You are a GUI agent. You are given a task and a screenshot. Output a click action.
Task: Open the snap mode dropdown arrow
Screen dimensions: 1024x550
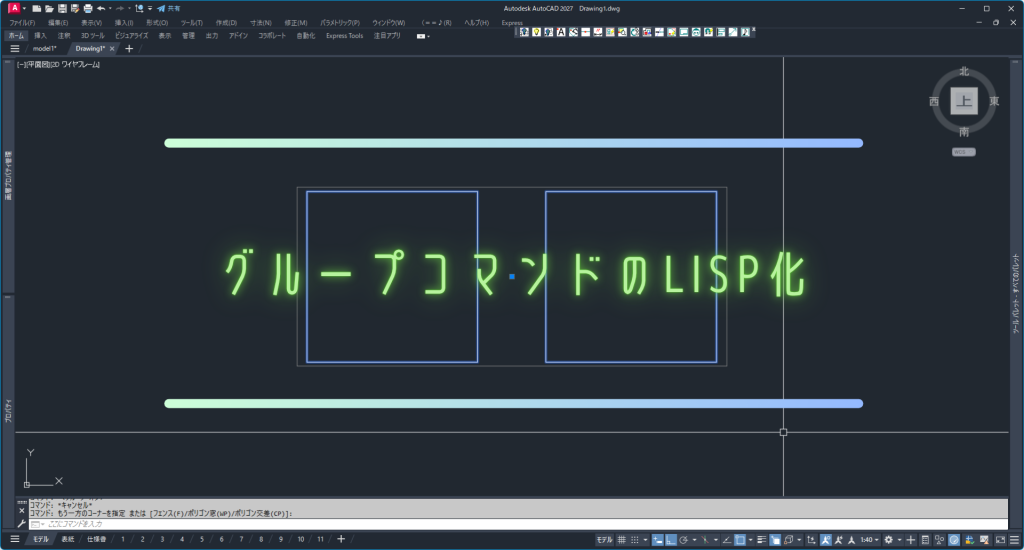(646, 539)
